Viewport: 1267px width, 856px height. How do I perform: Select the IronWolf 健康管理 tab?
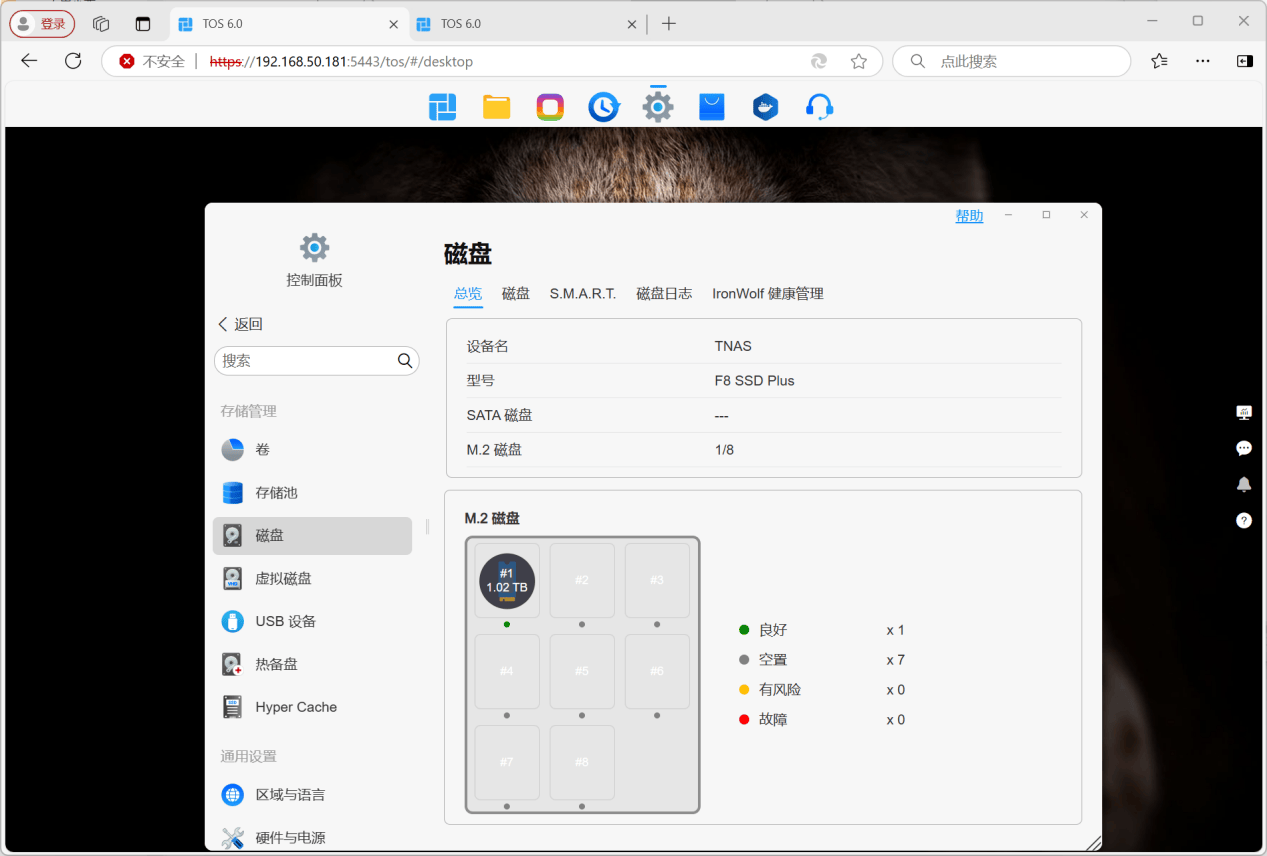coord(767,294)
